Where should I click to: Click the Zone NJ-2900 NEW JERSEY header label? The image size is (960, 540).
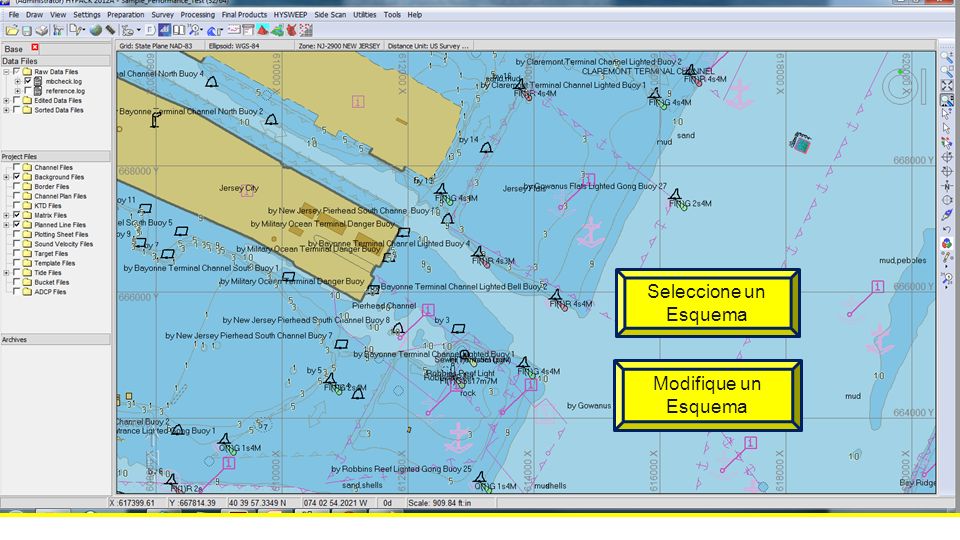(339, 46)
